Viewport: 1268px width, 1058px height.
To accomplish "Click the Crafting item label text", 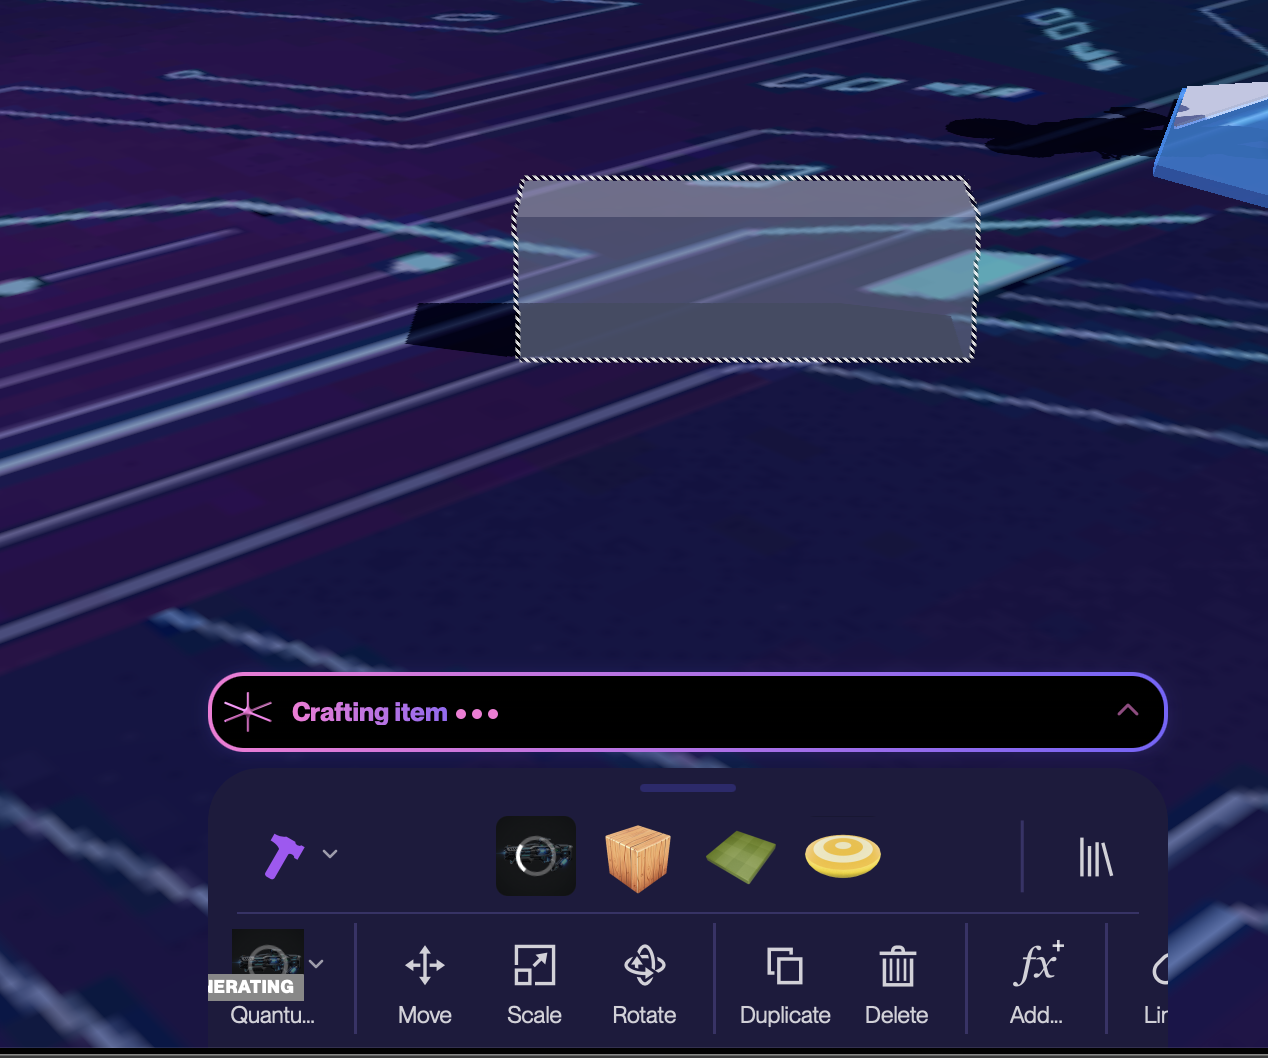I will (370, 712).
